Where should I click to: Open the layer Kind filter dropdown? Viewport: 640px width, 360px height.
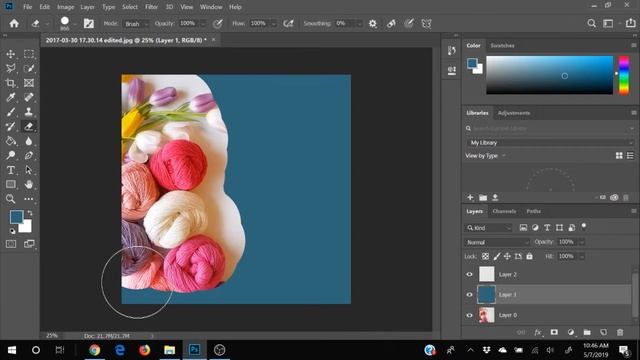489,228
